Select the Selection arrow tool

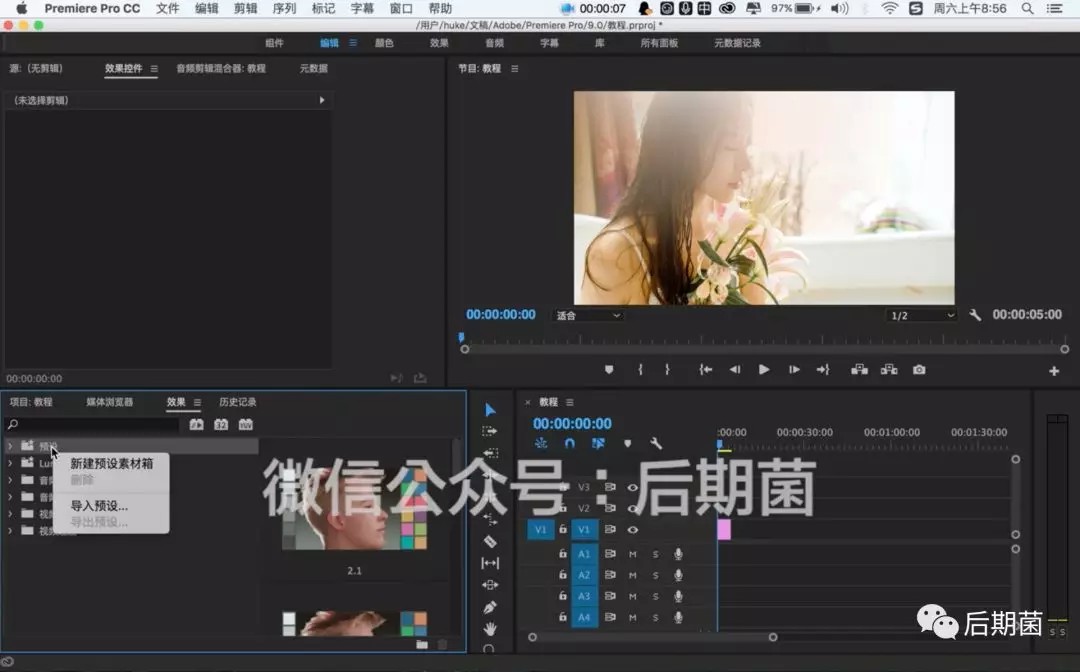click(490, 410)
